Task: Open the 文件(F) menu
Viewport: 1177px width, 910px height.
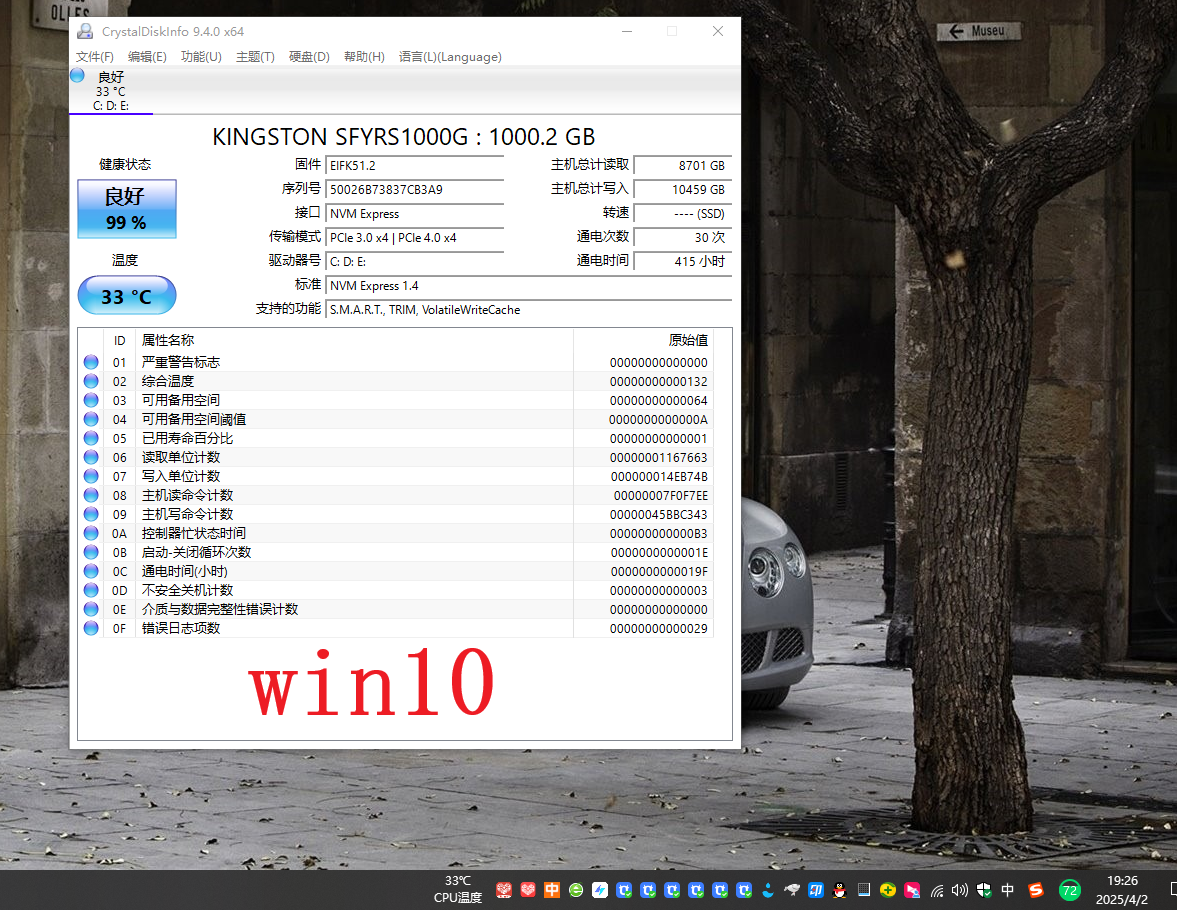Action: click(x=95, y=57)
